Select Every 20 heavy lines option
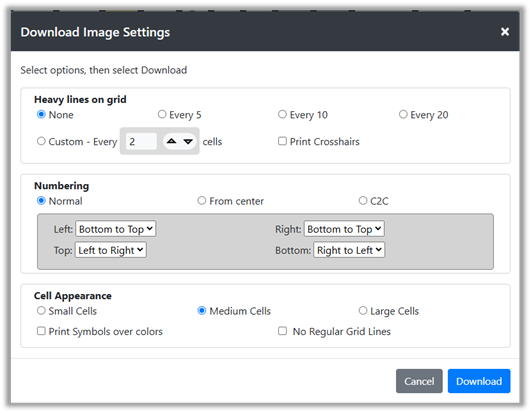531x413 pixels. tap(403, 114)
